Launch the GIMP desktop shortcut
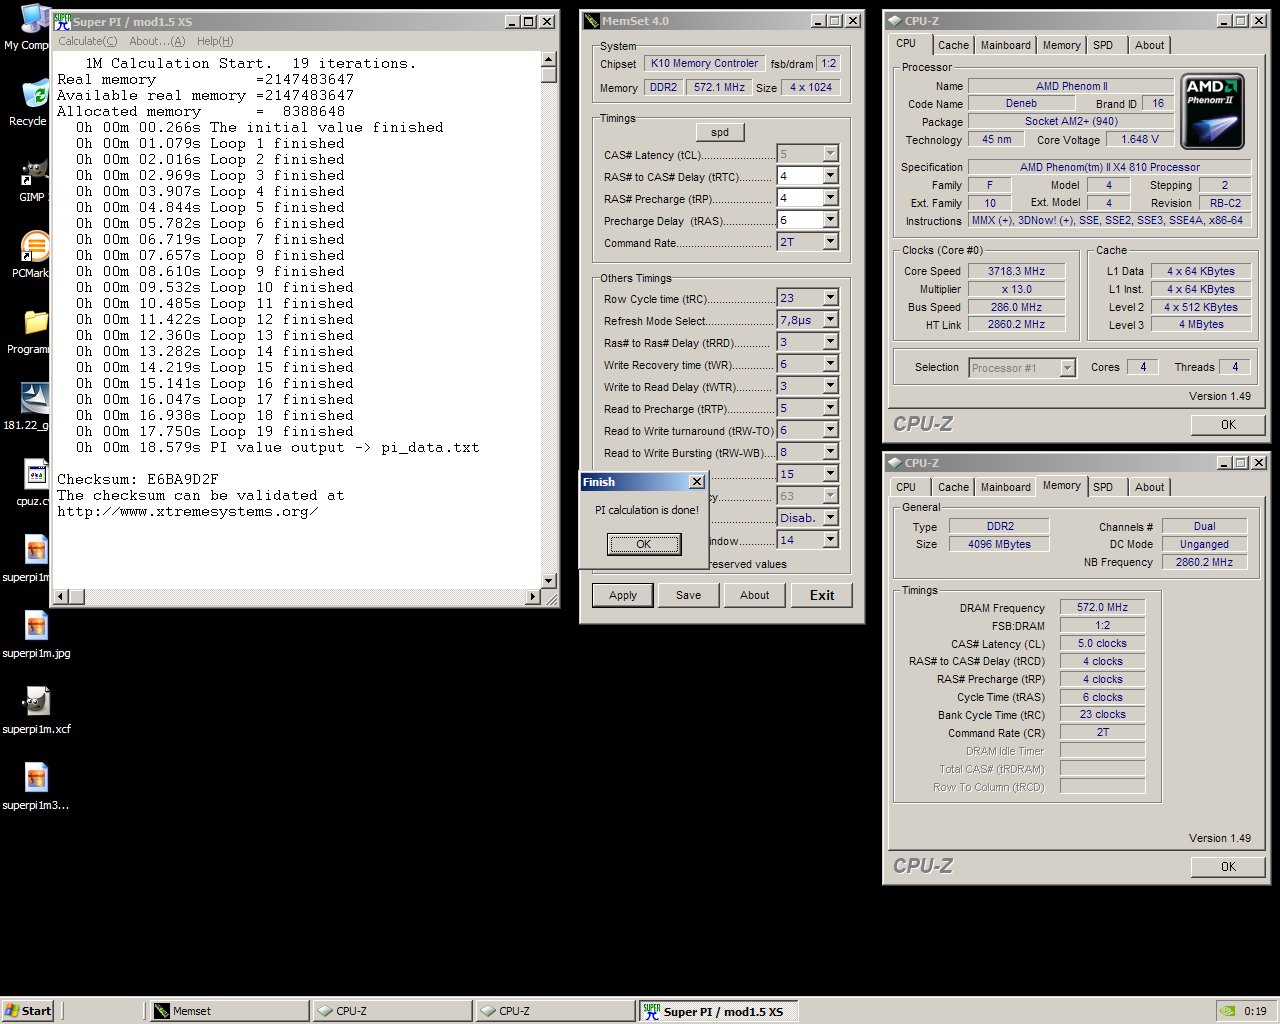The height and width of the screenshot is (1024, 1280). [35, 171]
